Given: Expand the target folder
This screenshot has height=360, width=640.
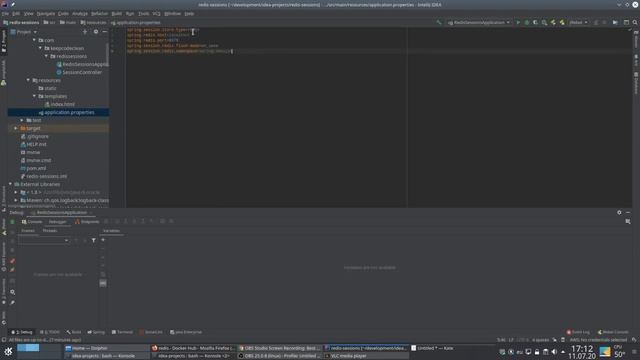Looking at the screenshot, I should pyautogui.click(x=16, y=128).
